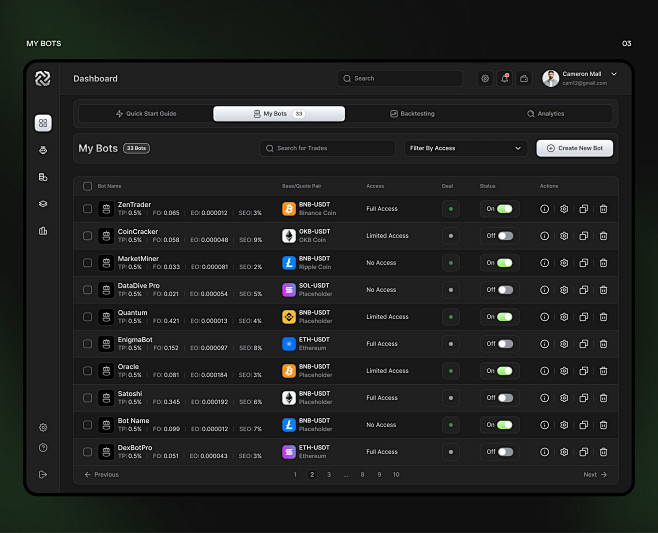The image size is (658, 533).
Task: Open the dashboard grid icon in sidebar
Action: pyautogui.click(x=43, y=123)
